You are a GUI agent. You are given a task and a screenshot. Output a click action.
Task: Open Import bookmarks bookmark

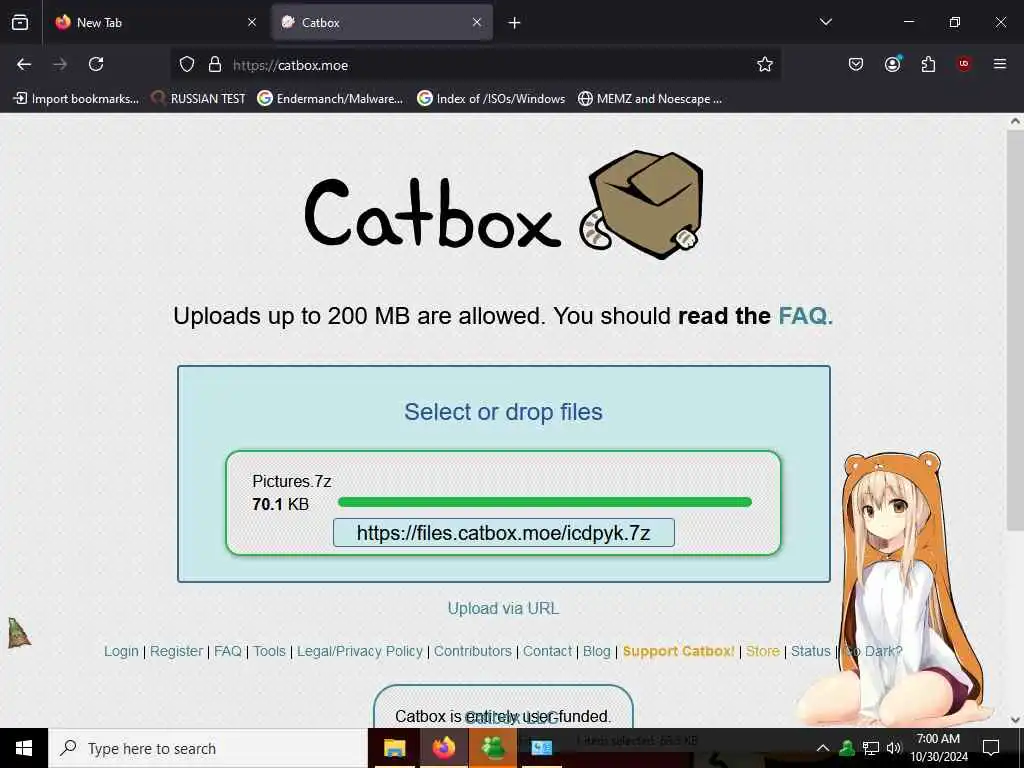click(76, 99)
